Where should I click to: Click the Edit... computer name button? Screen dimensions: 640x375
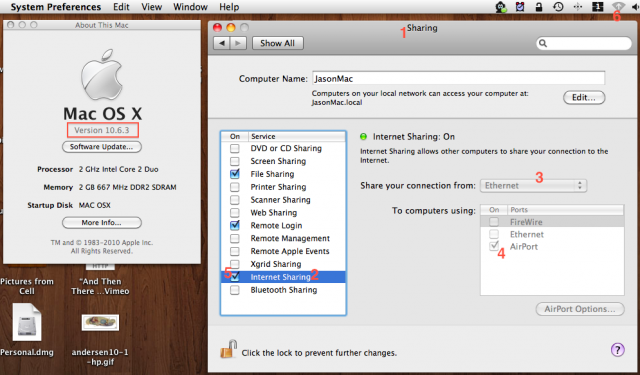click(x=584, y=98)
